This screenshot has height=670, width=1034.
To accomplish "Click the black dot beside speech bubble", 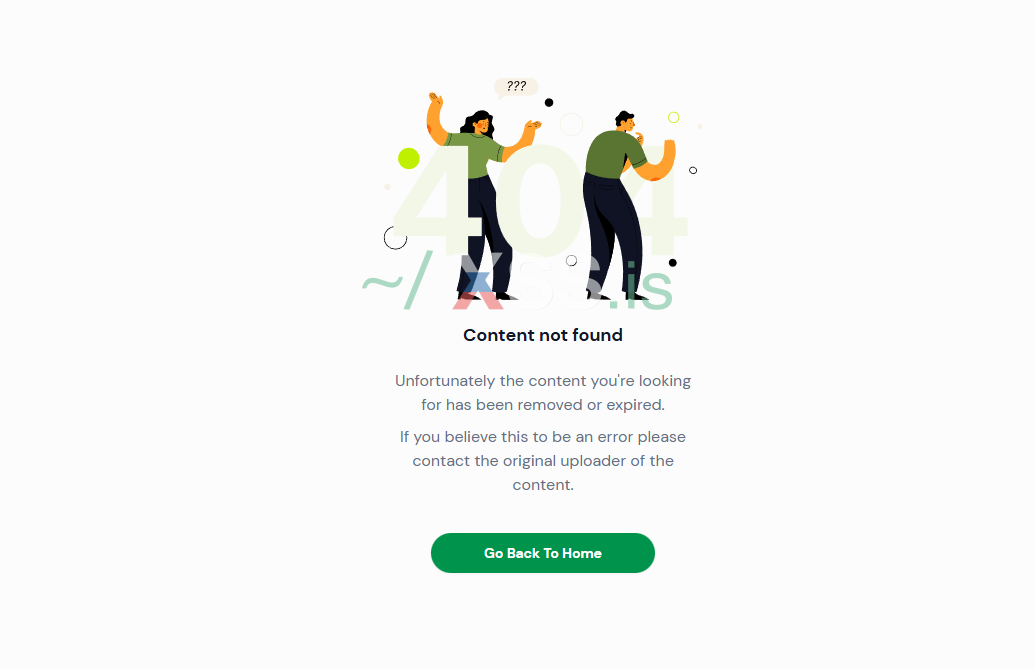I will tap(549, 102).
